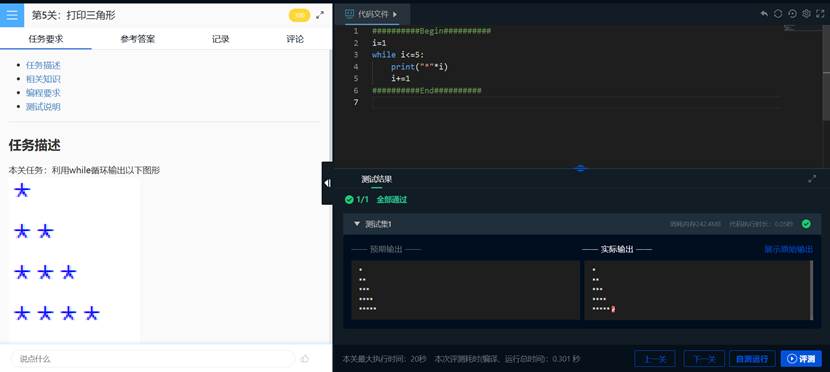The width and height of the screenshot is (830, 372).
Task: Open the 代码文件 dropdown arrow
Action: [395, 14]
